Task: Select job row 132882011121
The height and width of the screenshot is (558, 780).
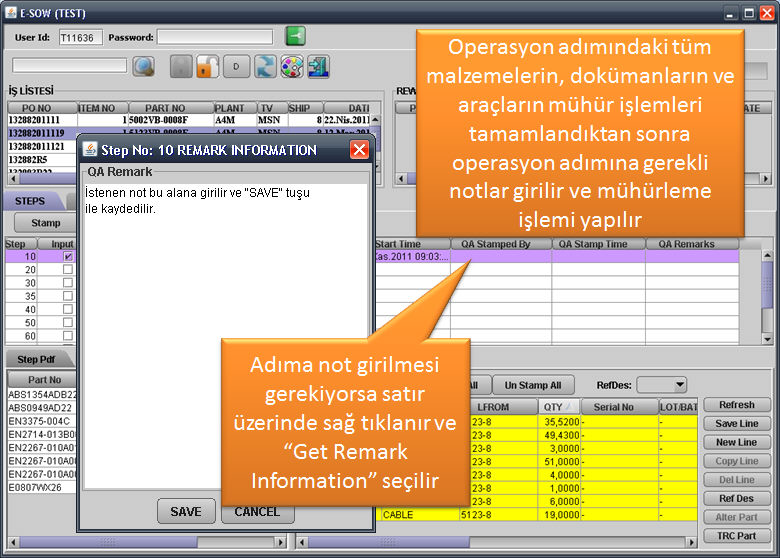Action: tap(42, 146)
